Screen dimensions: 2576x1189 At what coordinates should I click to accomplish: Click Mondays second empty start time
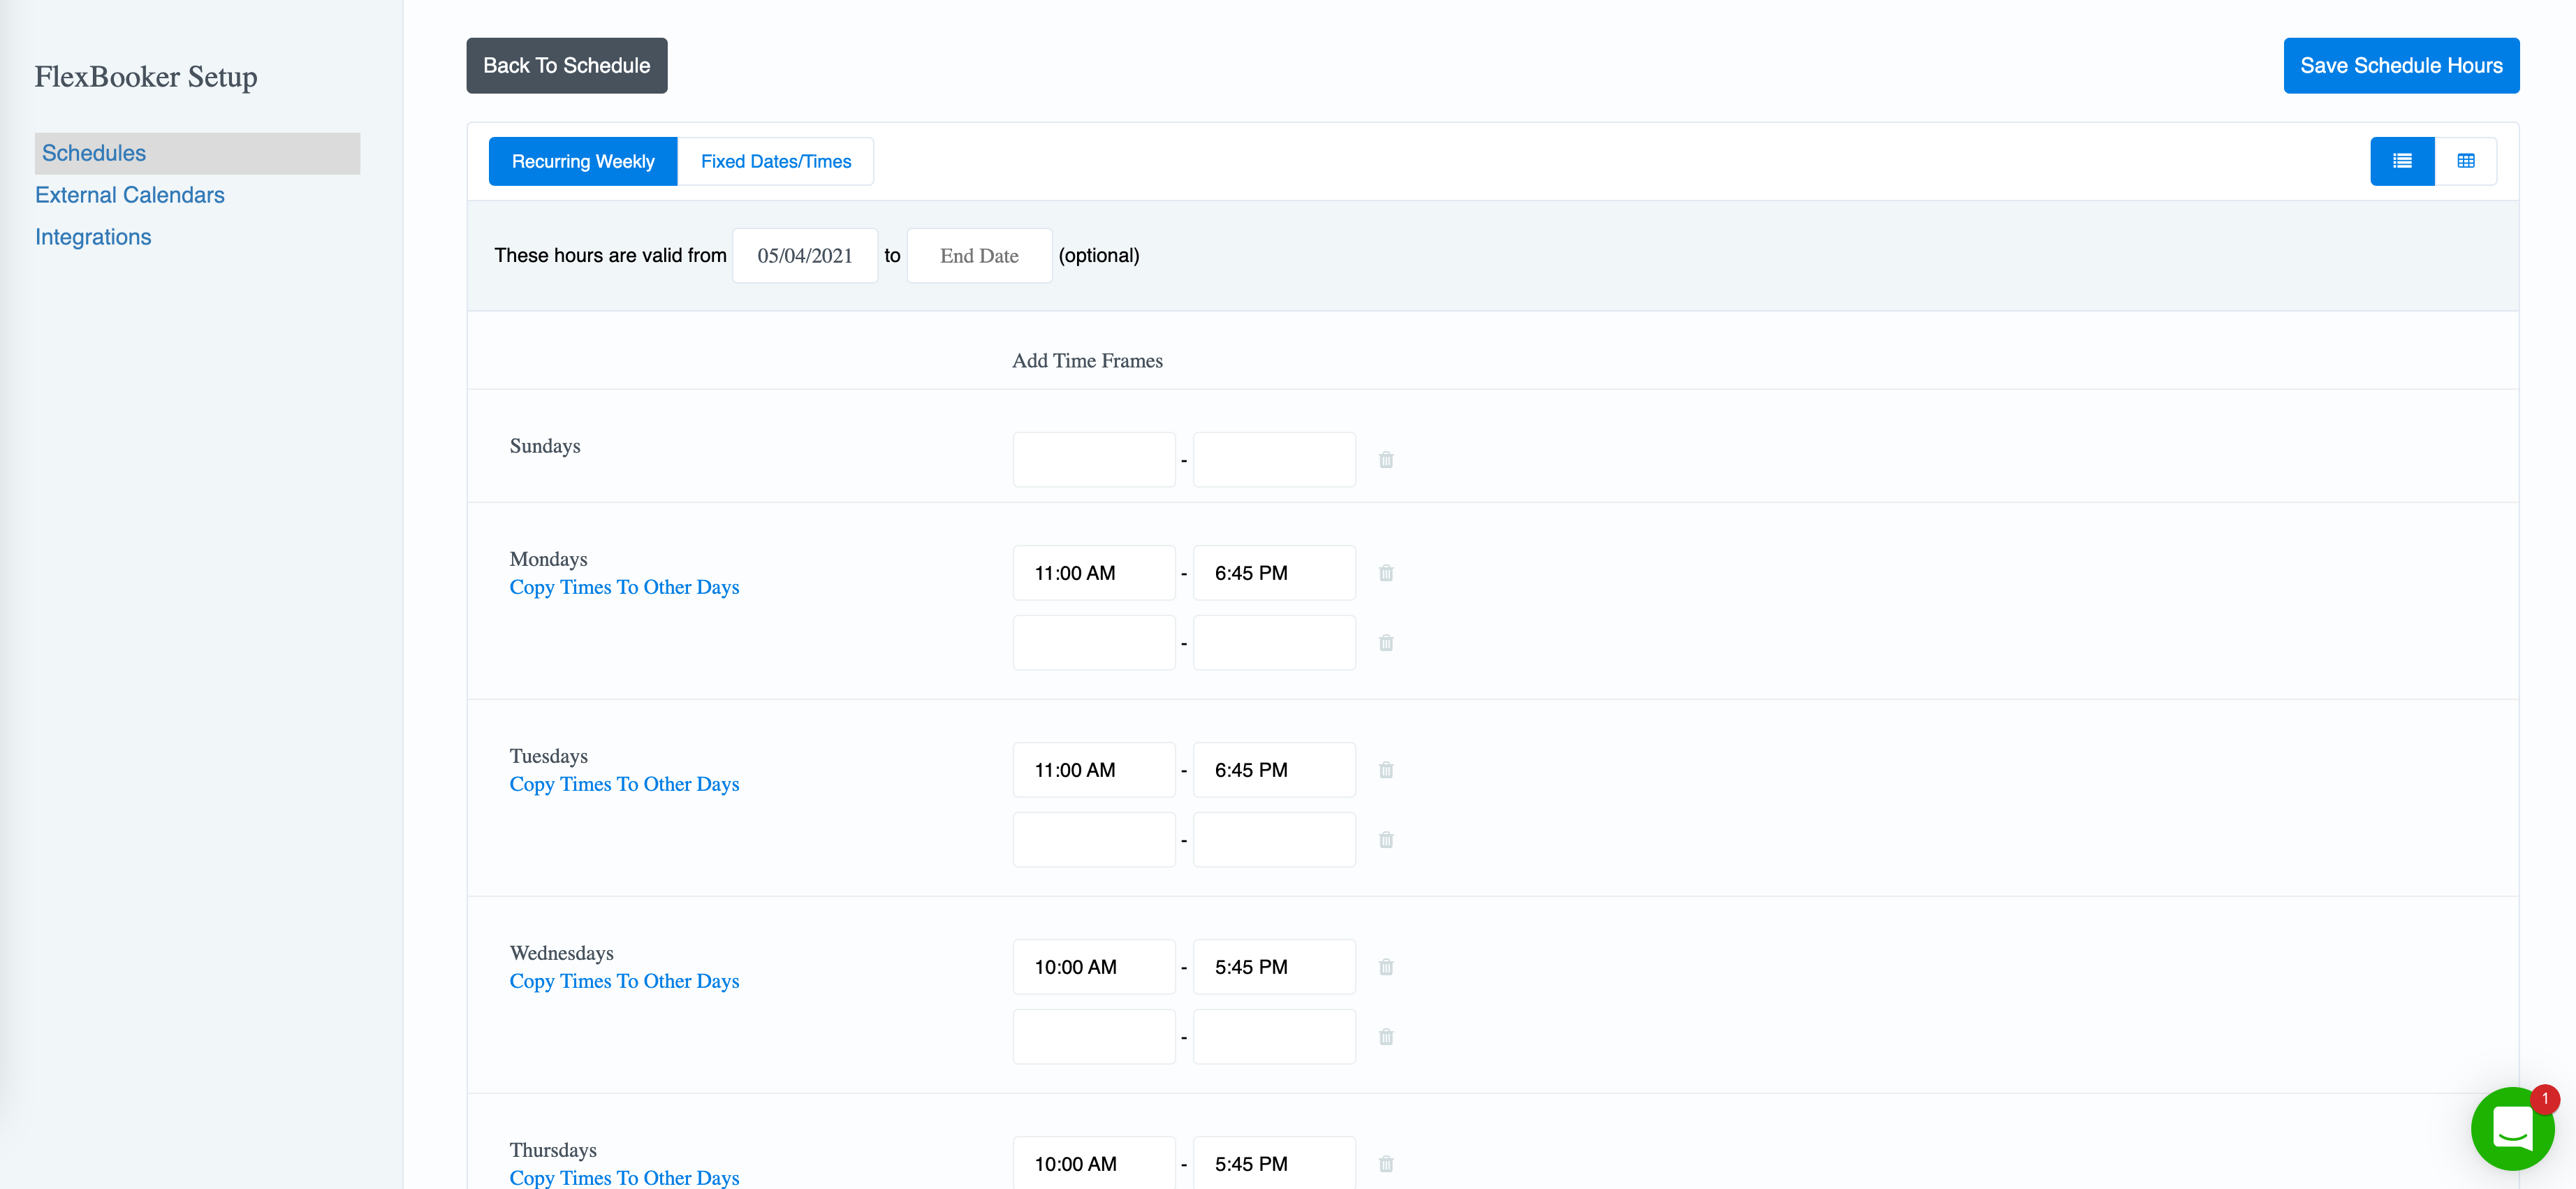pyautogui.click(x=1094, y=643)
